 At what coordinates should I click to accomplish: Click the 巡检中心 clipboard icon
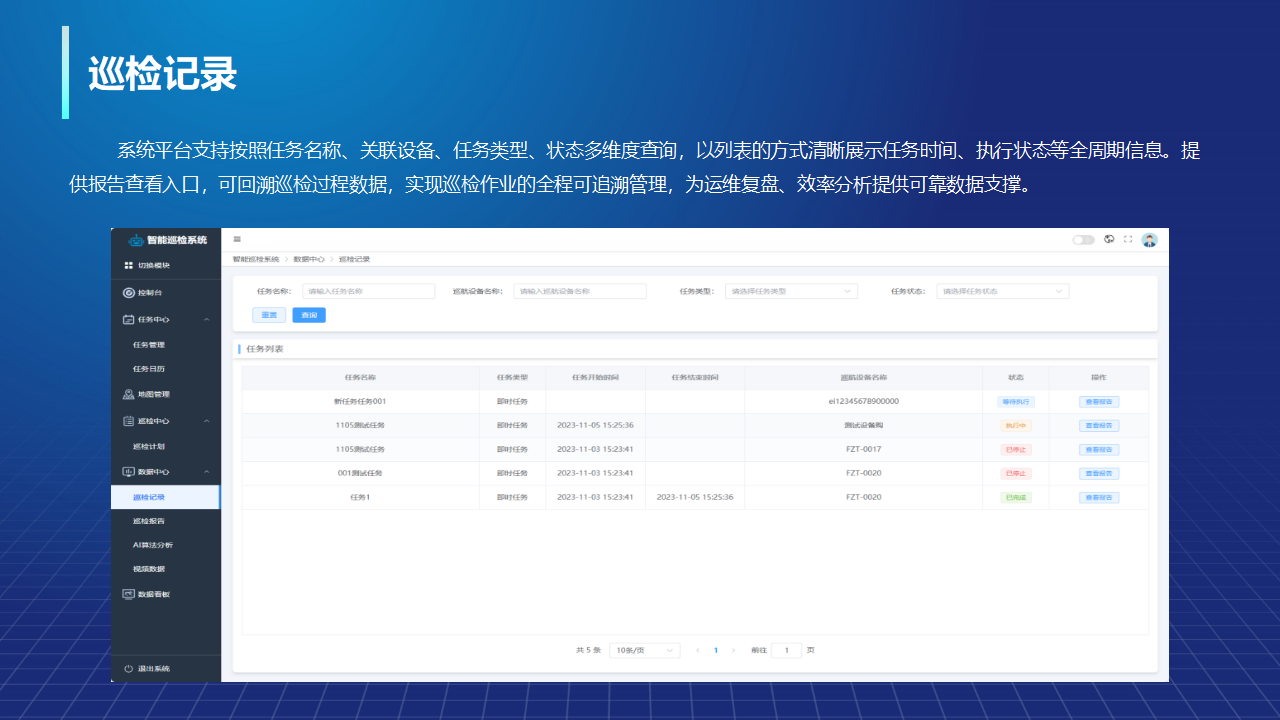pyautogui.click(x=128, y=421)
